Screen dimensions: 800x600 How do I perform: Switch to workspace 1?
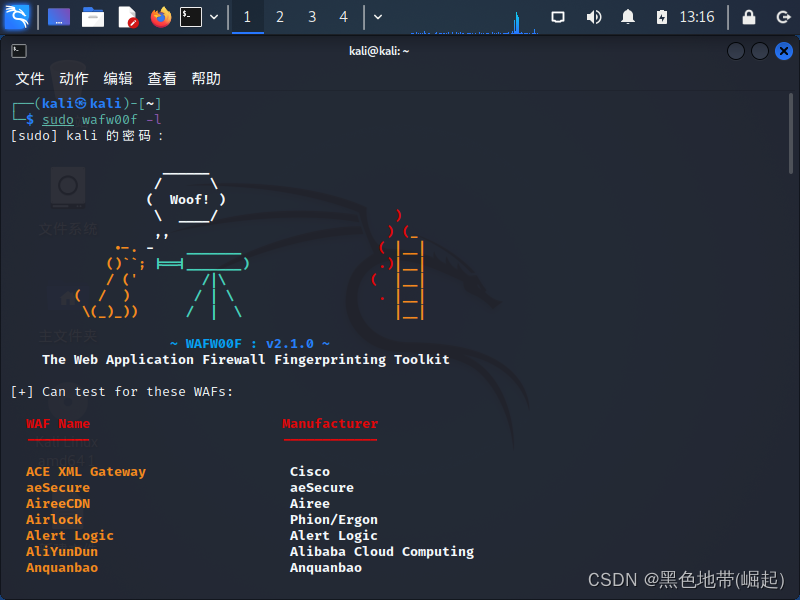247,17
